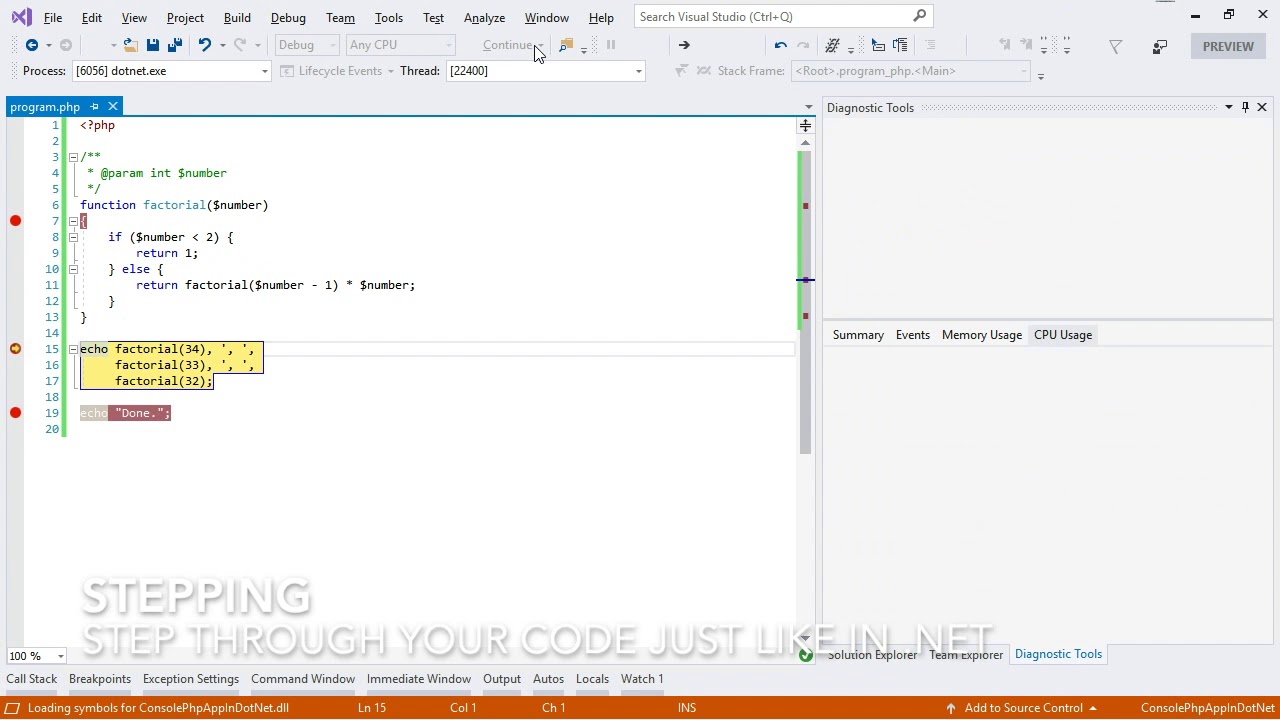Open the Solution Explorer tab

click(872, 655)
